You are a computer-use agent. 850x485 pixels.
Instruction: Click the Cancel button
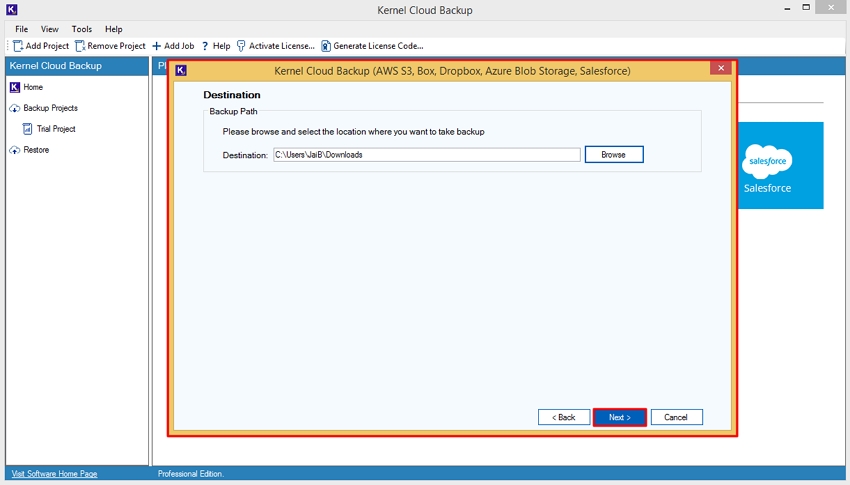pyautogui.click(x=677, y=417)
